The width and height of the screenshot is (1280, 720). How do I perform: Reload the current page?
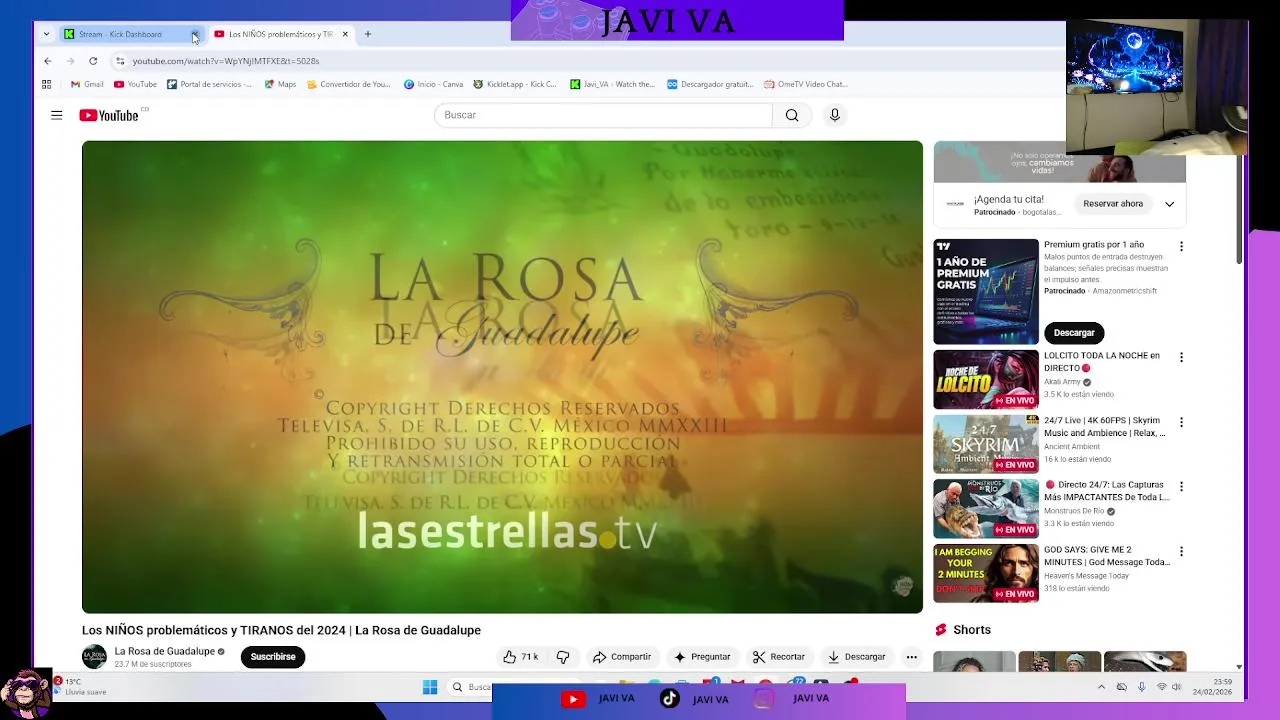93,61
